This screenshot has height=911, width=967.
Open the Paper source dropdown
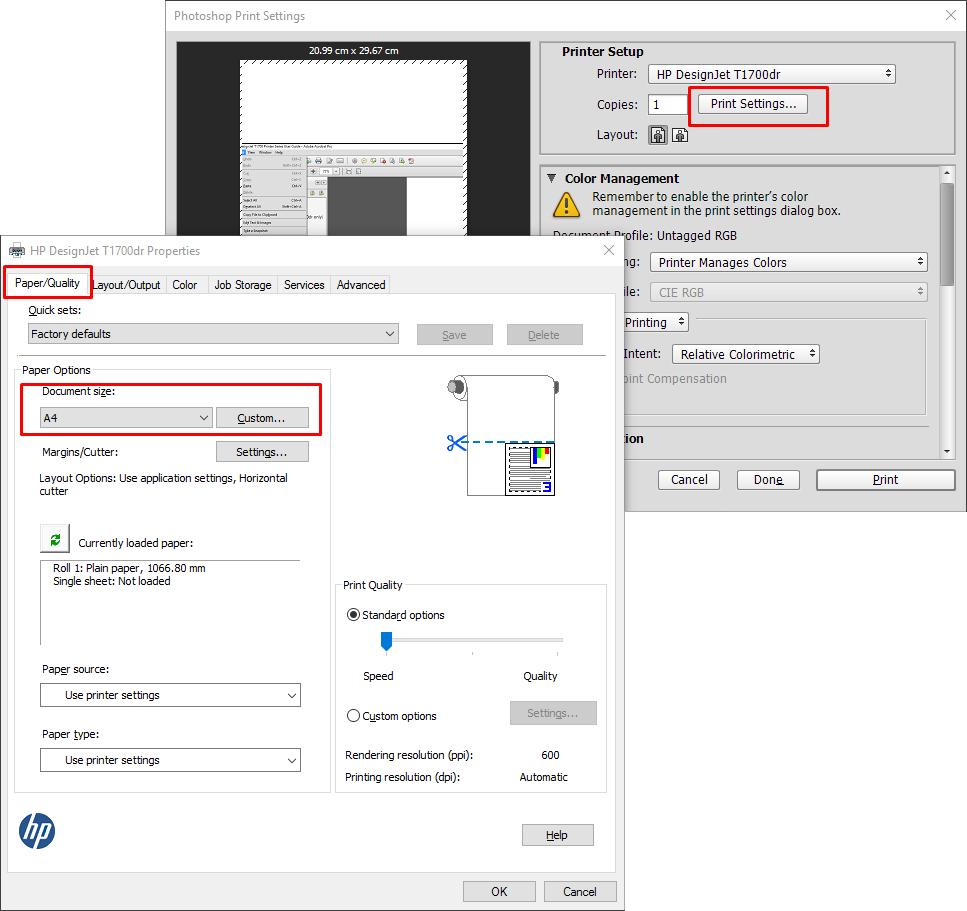(x=170, y=695)
